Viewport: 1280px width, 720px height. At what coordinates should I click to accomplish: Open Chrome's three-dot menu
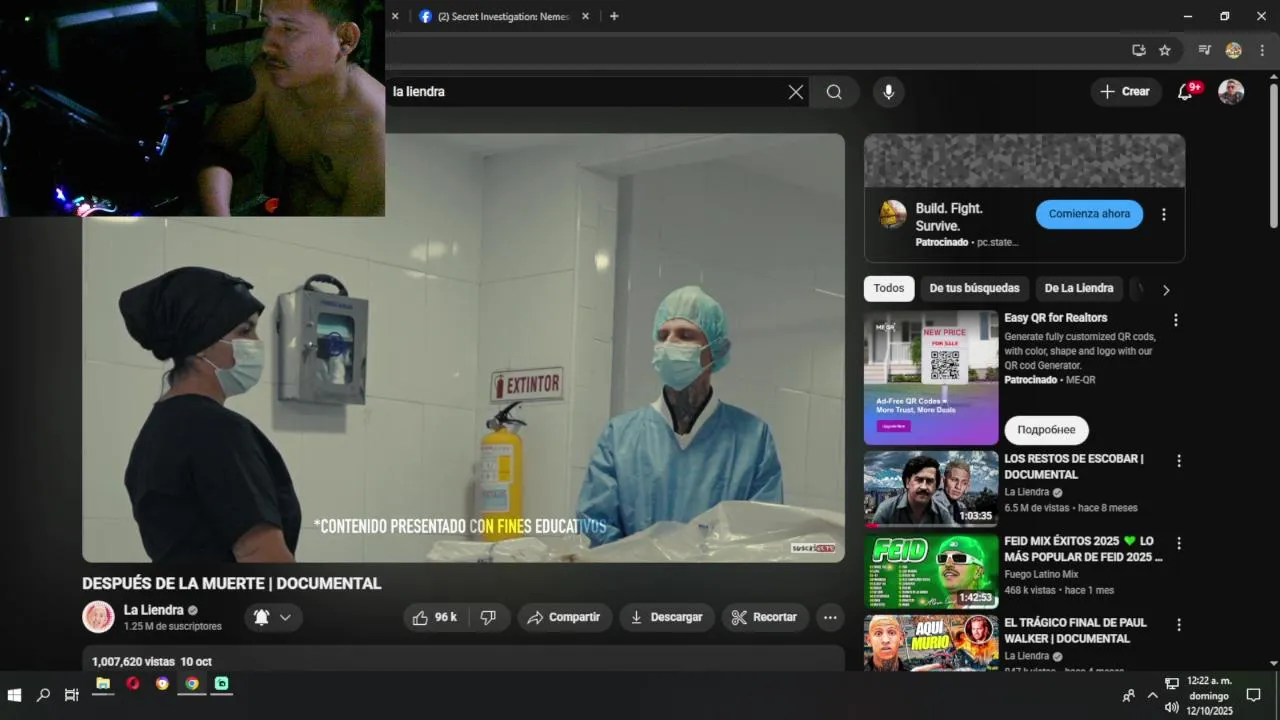coord(1260,50)
